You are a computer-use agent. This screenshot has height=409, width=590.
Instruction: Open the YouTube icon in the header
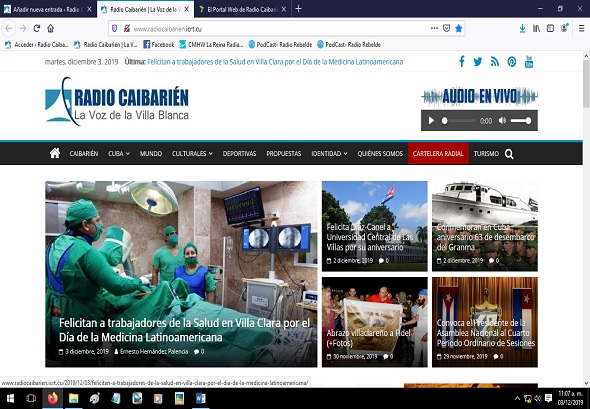[x=529, y=61]
